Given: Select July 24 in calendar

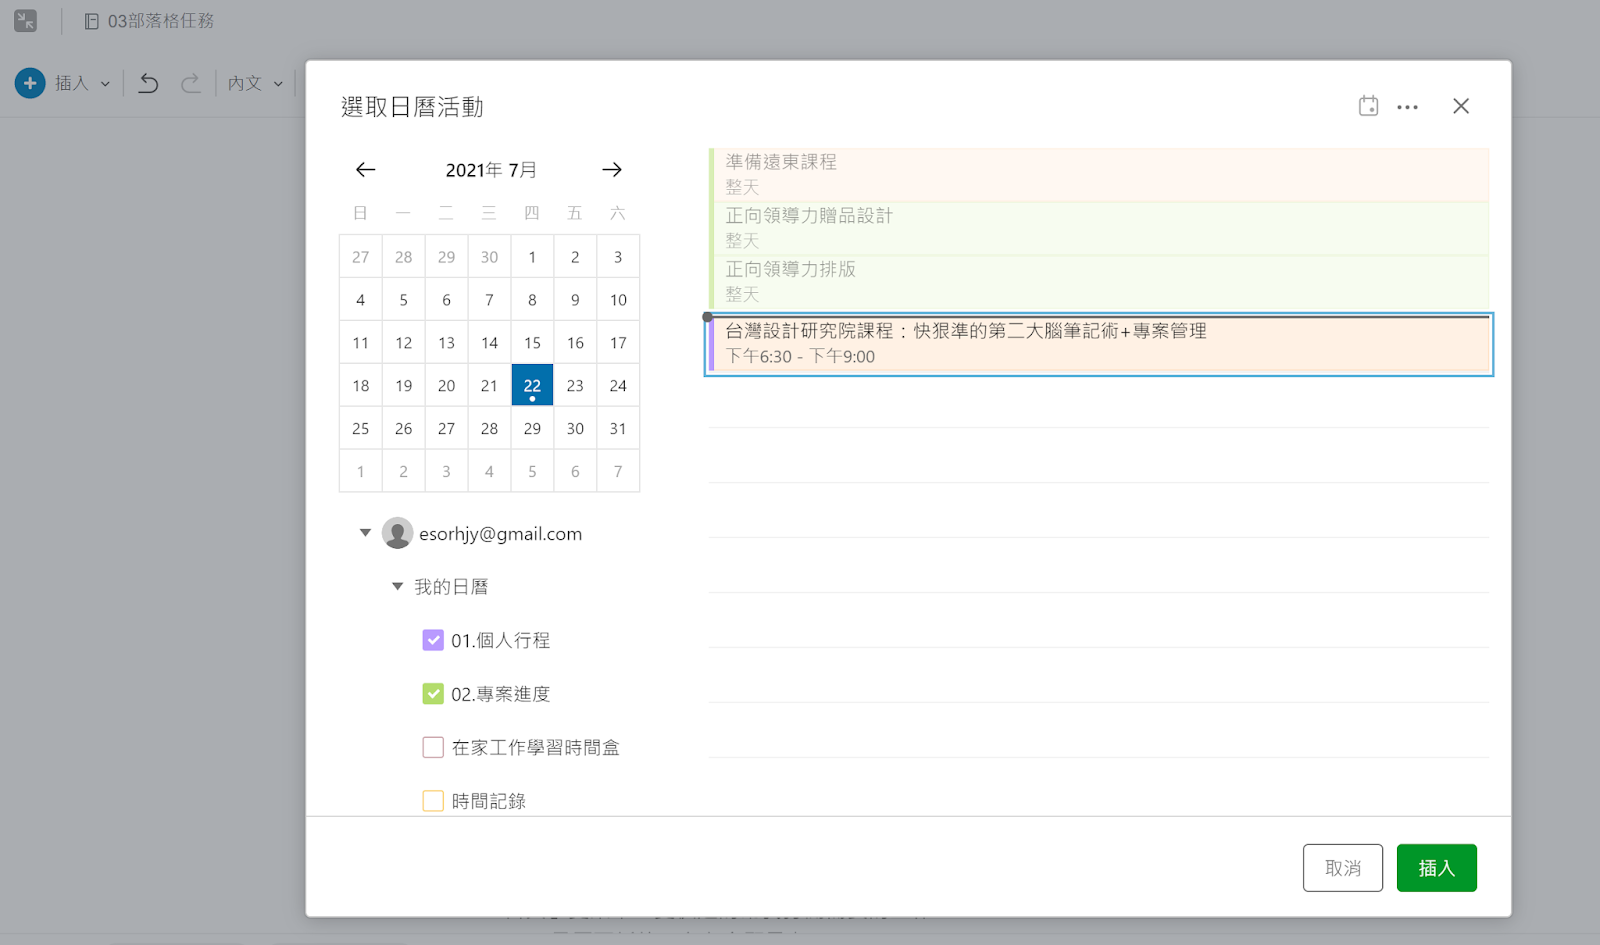Looking at the screenshot, I should point(618,386).
